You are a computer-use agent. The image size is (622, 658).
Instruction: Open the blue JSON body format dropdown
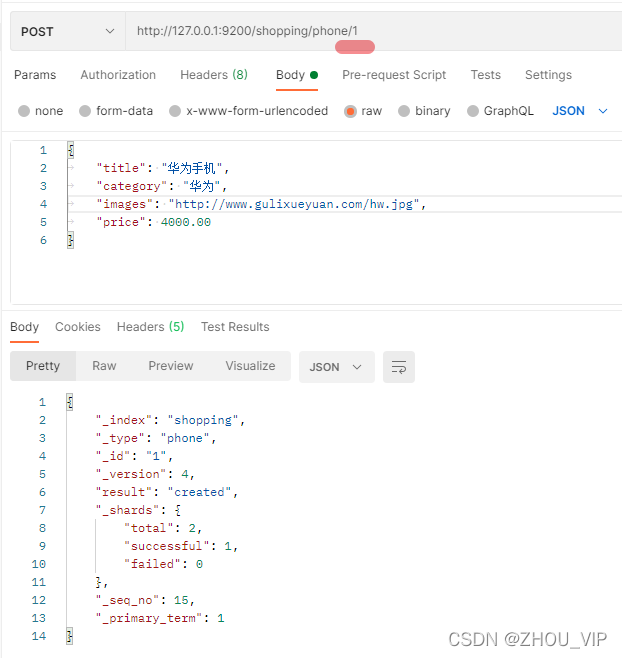click(580, 111)
